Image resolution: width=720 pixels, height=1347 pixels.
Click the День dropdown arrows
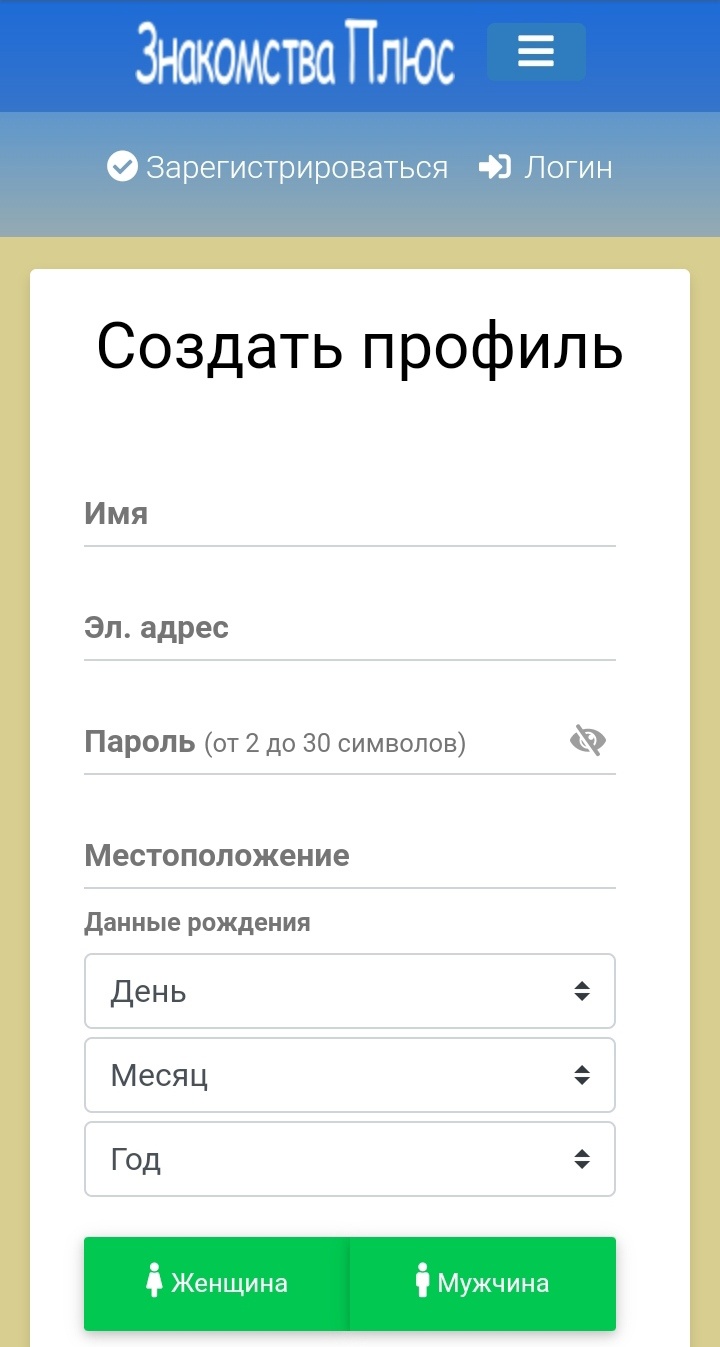tap(582, 991)
